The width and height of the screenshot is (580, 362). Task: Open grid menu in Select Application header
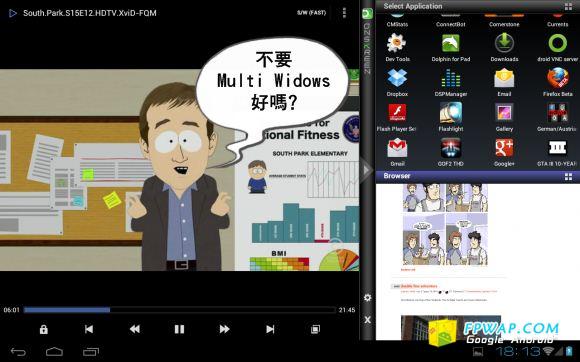coord(569,6)
